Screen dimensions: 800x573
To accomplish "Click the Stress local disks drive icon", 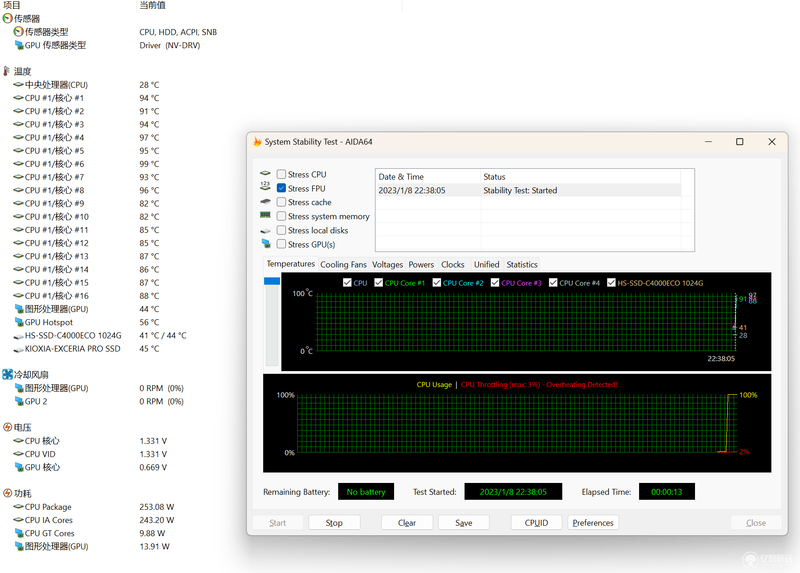I will (x=265, y=231).
